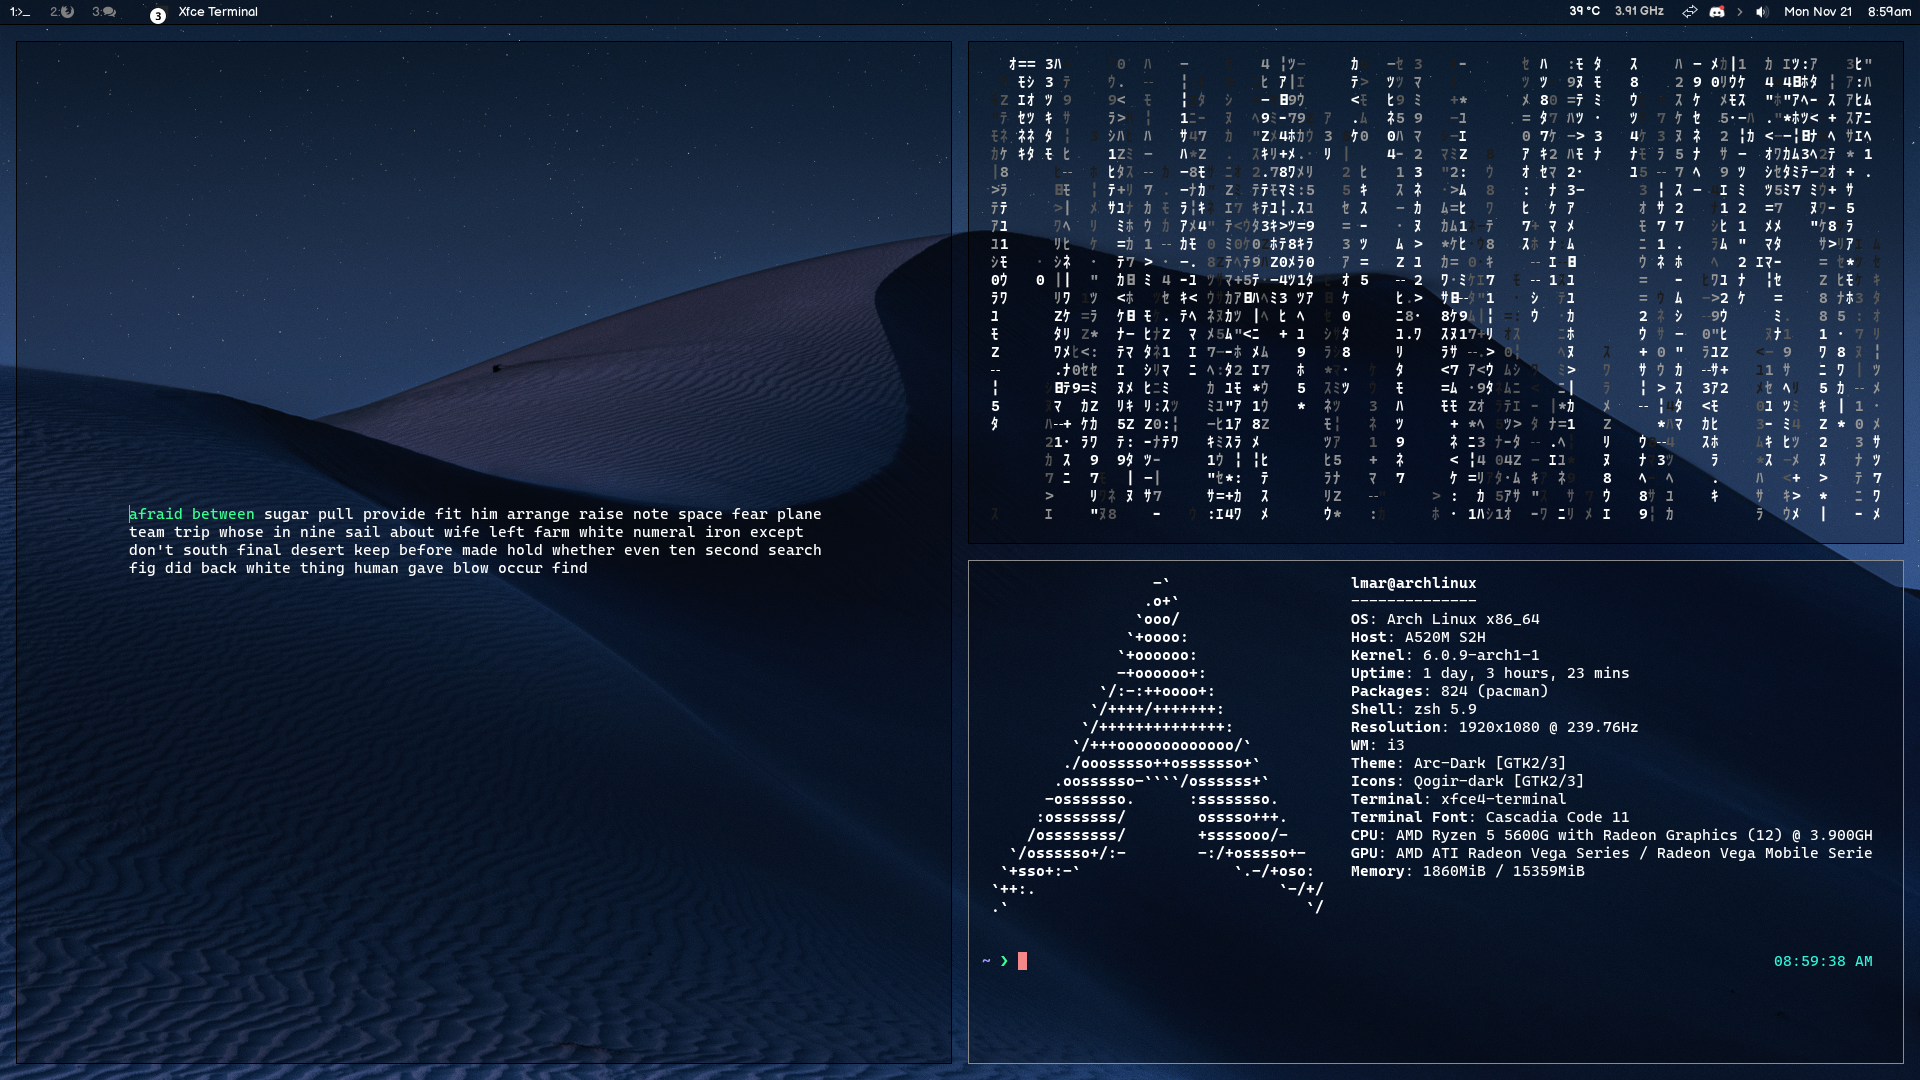
Task: Click the Arch Linux ASCII logo
Action: [x=1160, y=745]
